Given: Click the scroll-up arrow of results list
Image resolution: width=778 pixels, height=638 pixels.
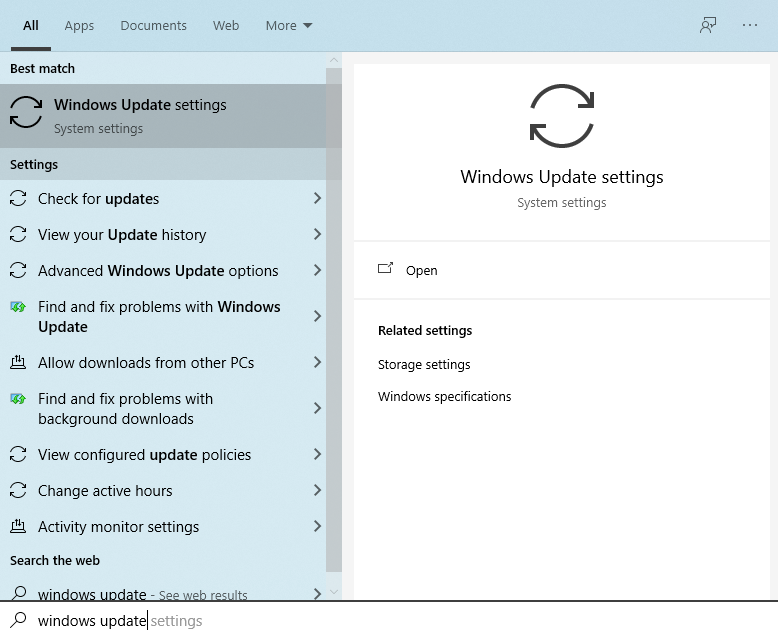Looking at the screenshot, I should point(334,60).
